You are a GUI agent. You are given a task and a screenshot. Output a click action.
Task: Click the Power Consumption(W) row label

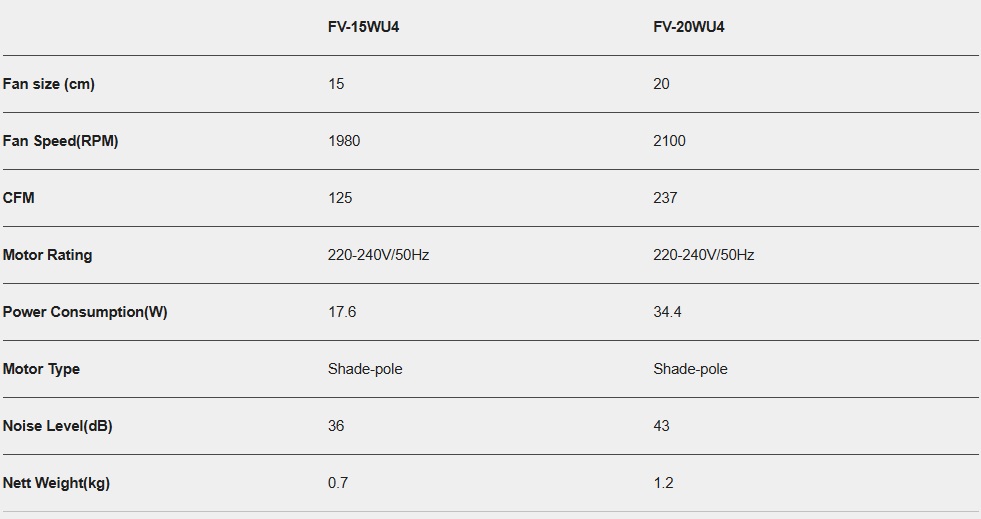[85, 312]
